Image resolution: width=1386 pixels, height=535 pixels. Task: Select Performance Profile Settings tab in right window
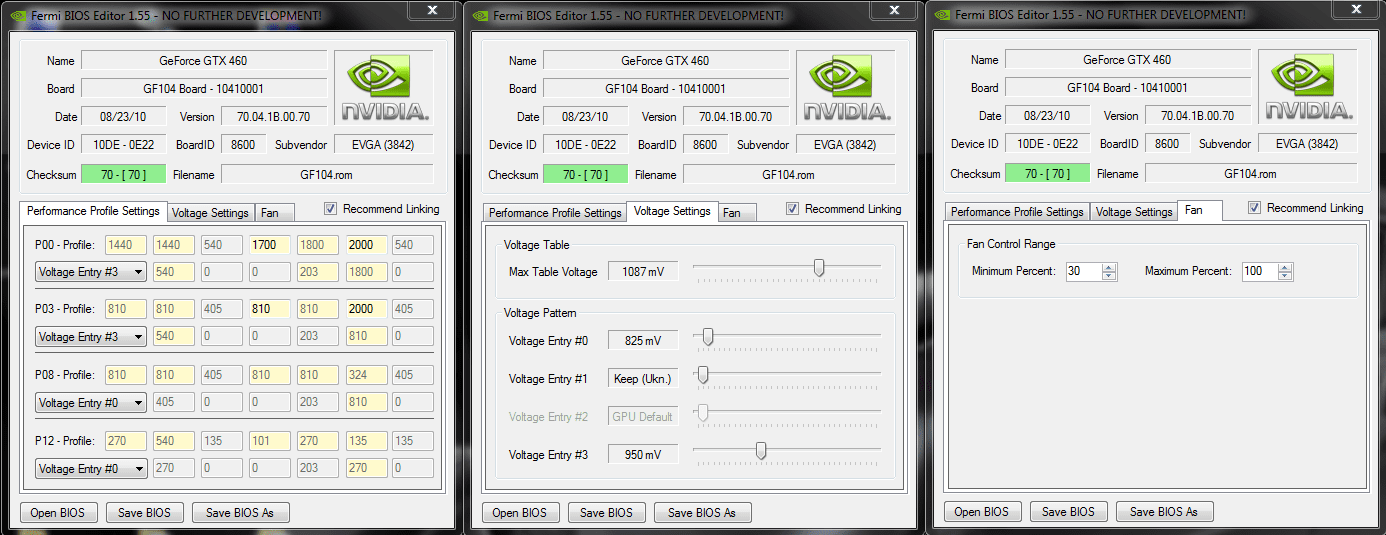pyautogui.click(x=1017, y=212)
